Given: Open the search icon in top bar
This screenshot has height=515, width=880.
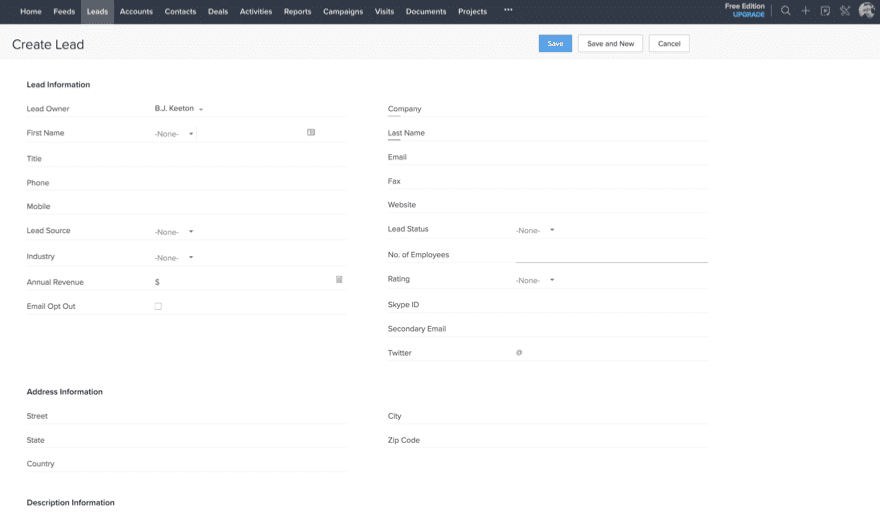Looking at the screenshot, I should coord(786,11).
